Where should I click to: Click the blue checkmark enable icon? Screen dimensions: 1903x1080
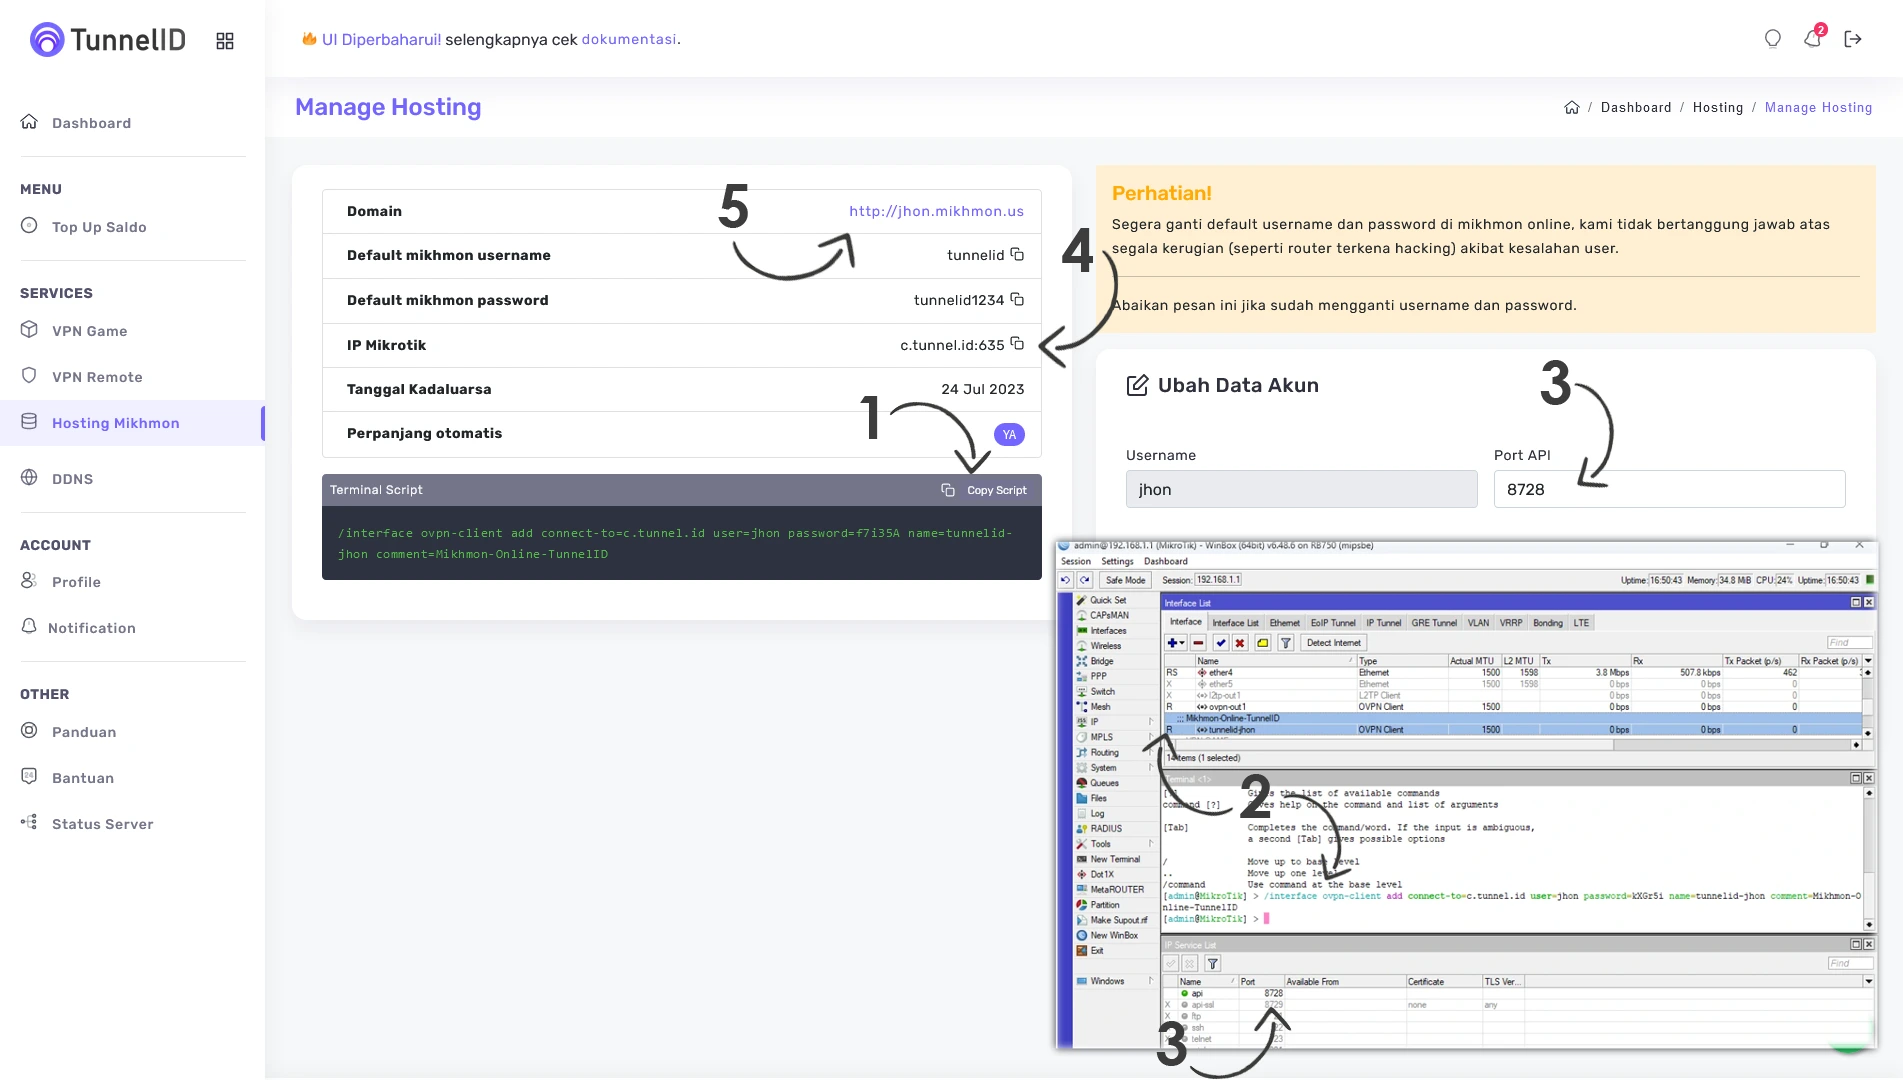click(x=1221, y=643)
